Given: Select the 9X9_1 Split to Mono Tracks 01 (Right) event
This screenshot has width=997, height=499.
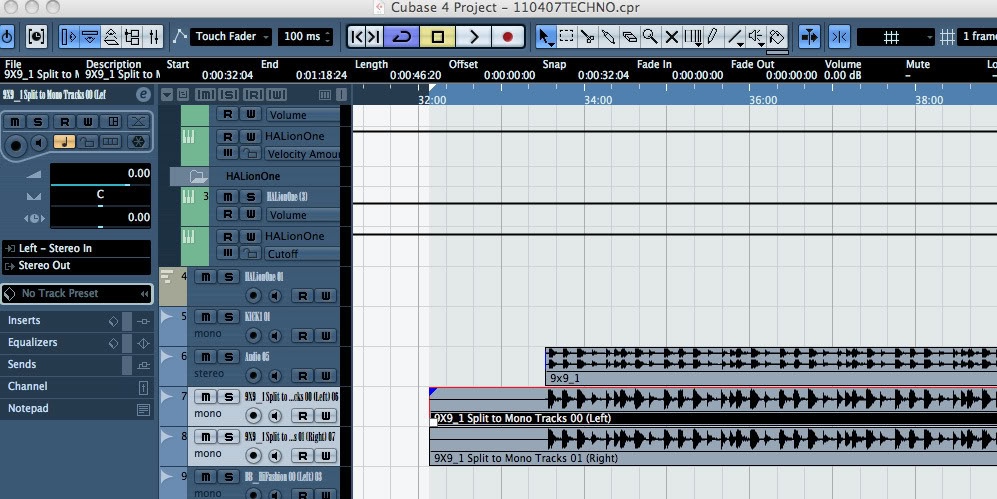Looking at the screenshot, I should 713,446.
